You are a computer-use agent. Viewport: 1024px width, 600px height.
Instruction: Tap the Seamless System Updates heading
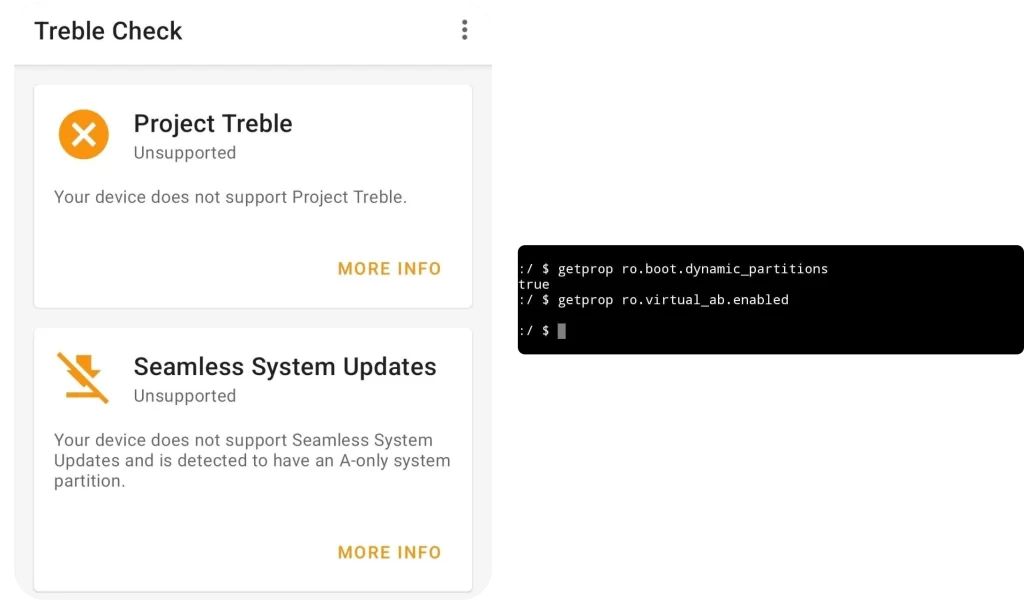[285, 367]
